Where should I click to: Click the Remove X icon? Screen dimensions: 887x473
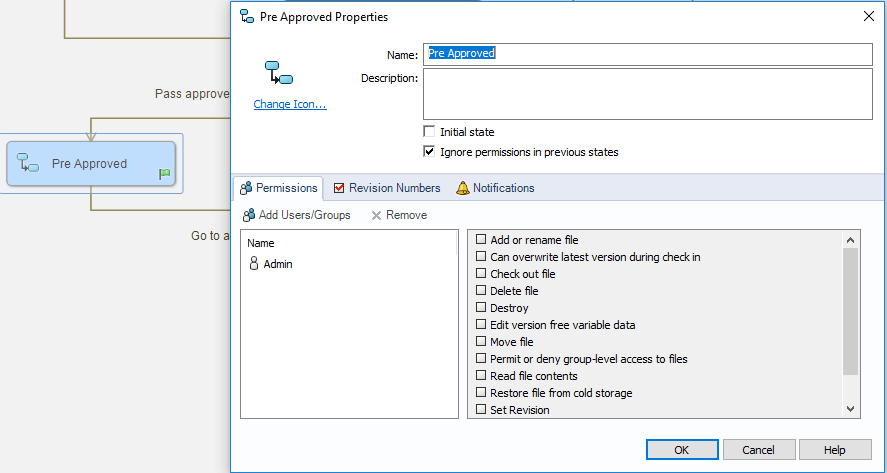(376, 215)
